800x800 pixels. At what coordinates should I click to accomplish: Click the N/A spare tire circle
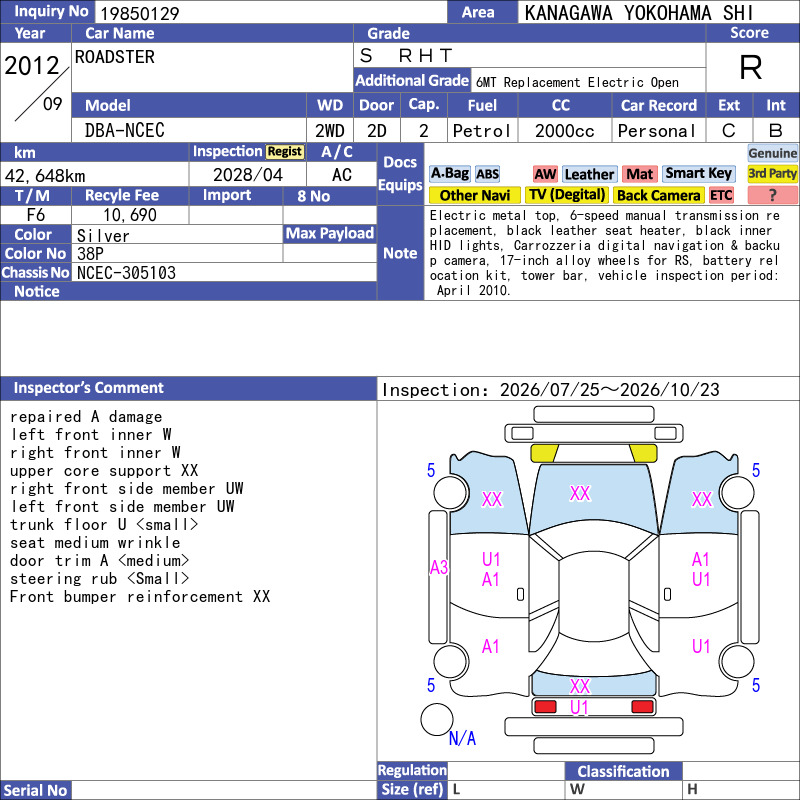(x=437, y=719)
